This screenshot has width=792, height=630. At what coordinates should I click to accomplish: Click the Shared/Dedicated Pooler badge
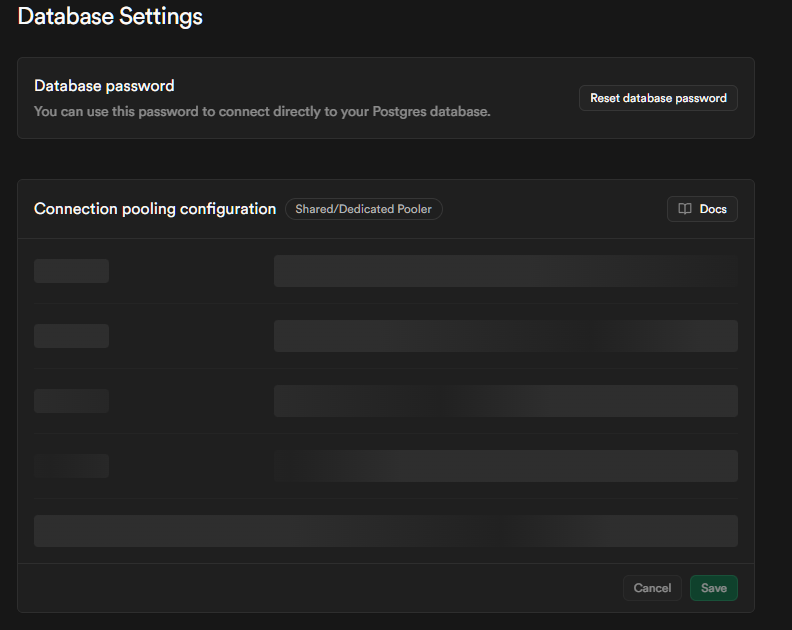tap(363, 209)
